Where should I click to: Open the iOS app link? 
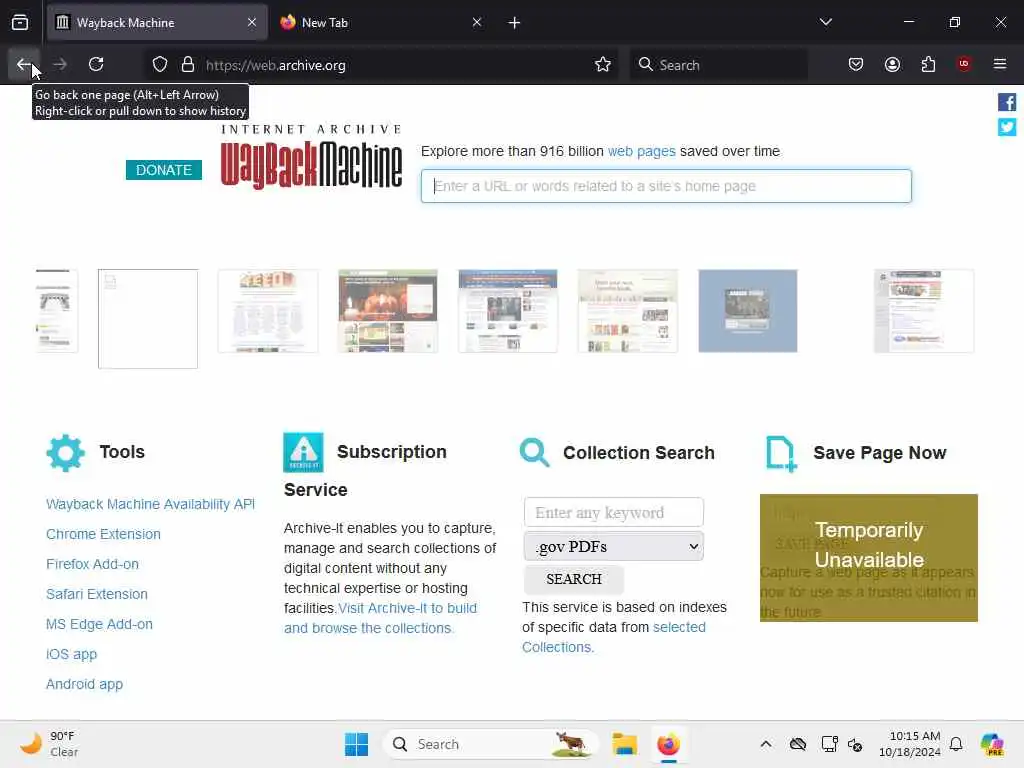tap(71, 654)
